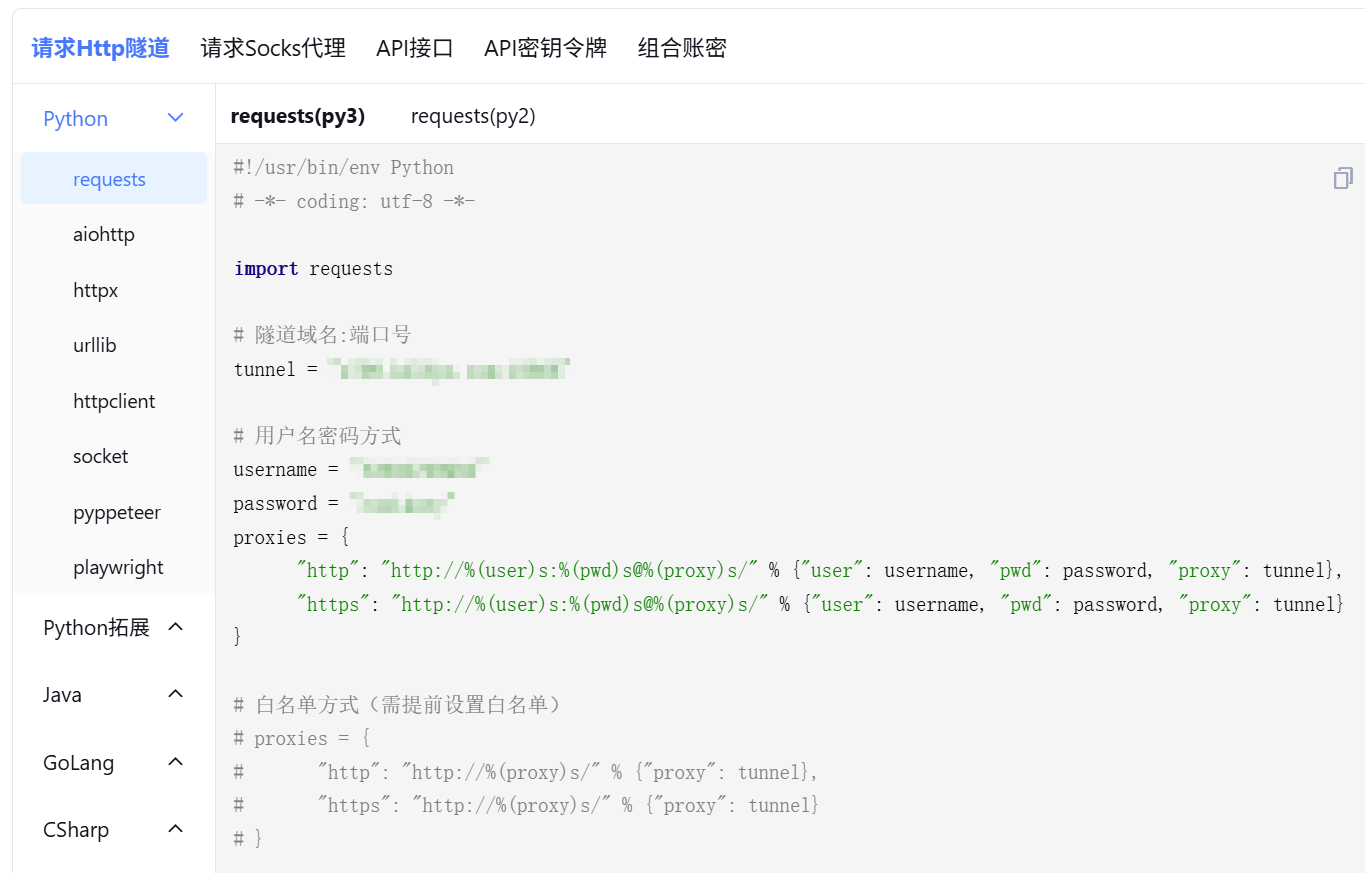
Task: Switch to requests(py2) code tab
Action: pyautogui.click(x=473, y=116)
